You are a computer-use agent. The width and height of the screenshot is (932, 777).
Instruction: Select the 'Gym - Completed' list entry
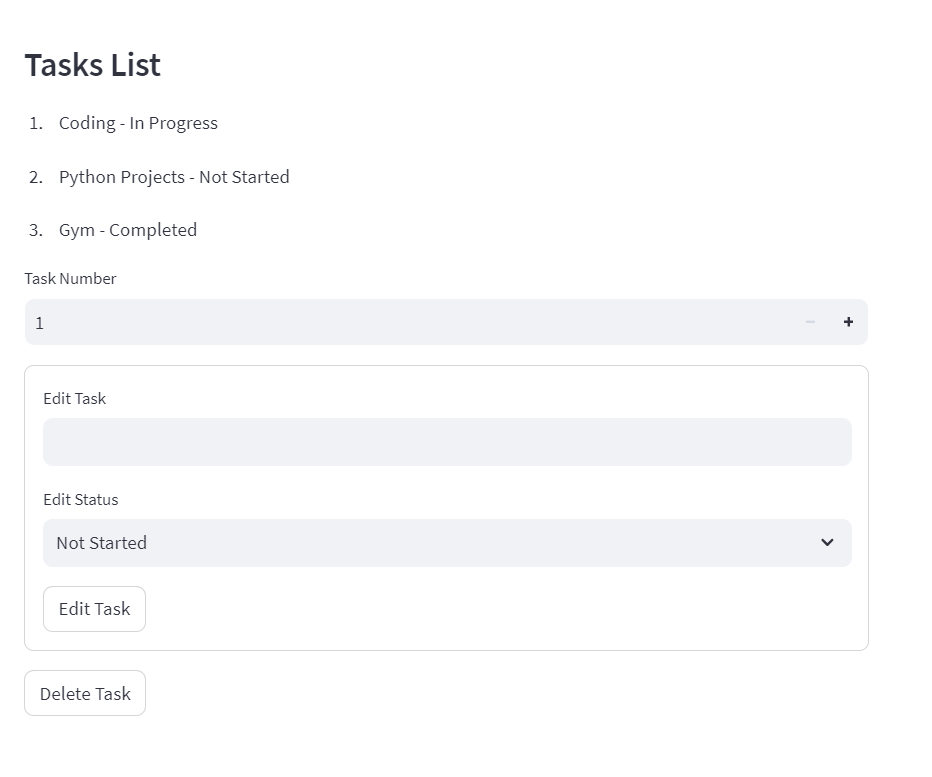pyautogui.click(x=128, y=230)
